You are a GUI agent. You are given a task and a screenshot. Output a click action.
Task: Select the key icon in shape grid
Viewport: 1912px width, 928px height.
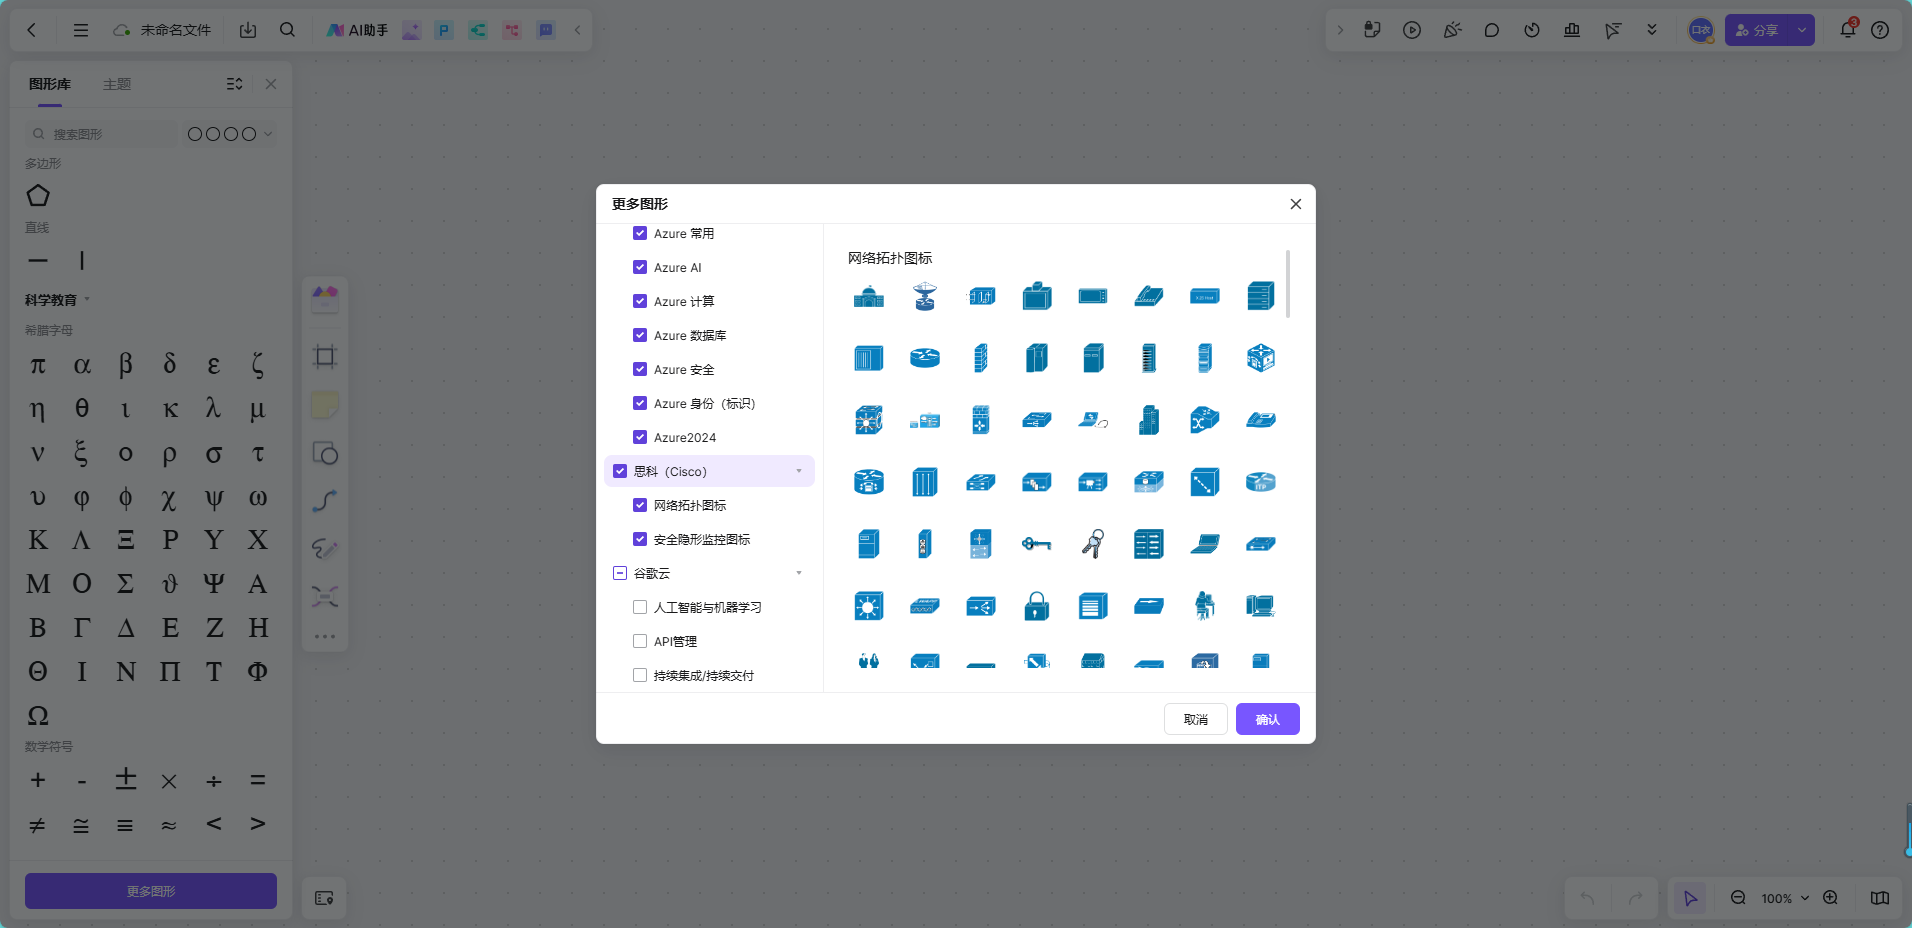(1037, 544)
